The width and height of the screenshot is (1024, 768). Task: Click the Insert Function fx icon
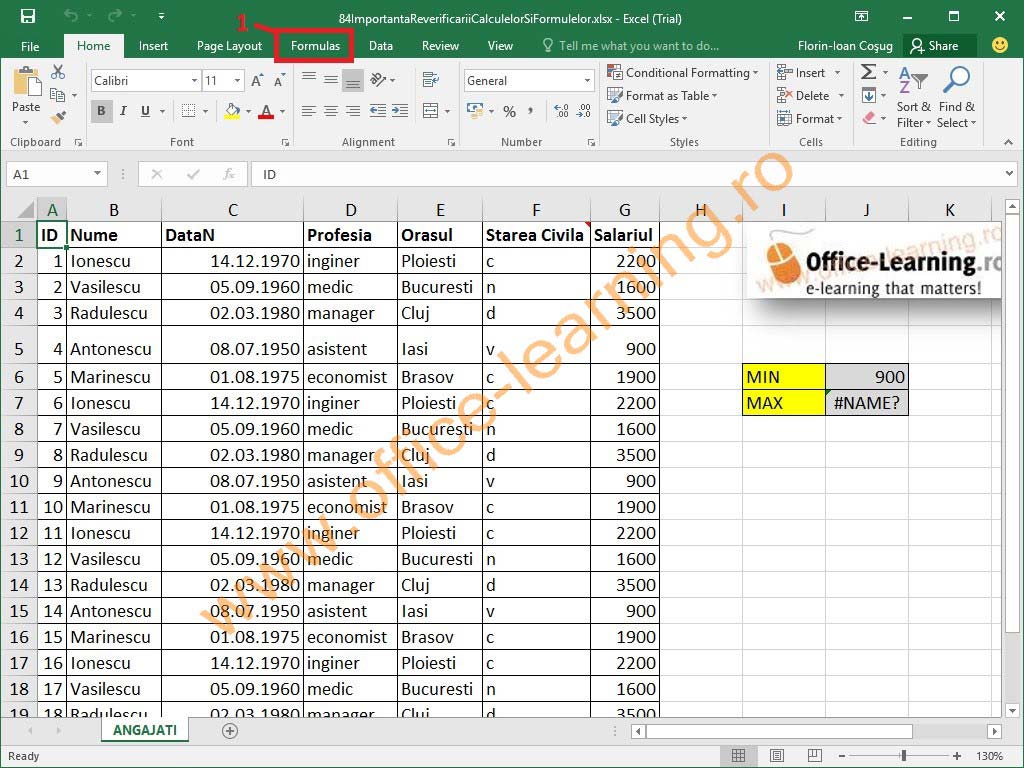coord(229,174)
